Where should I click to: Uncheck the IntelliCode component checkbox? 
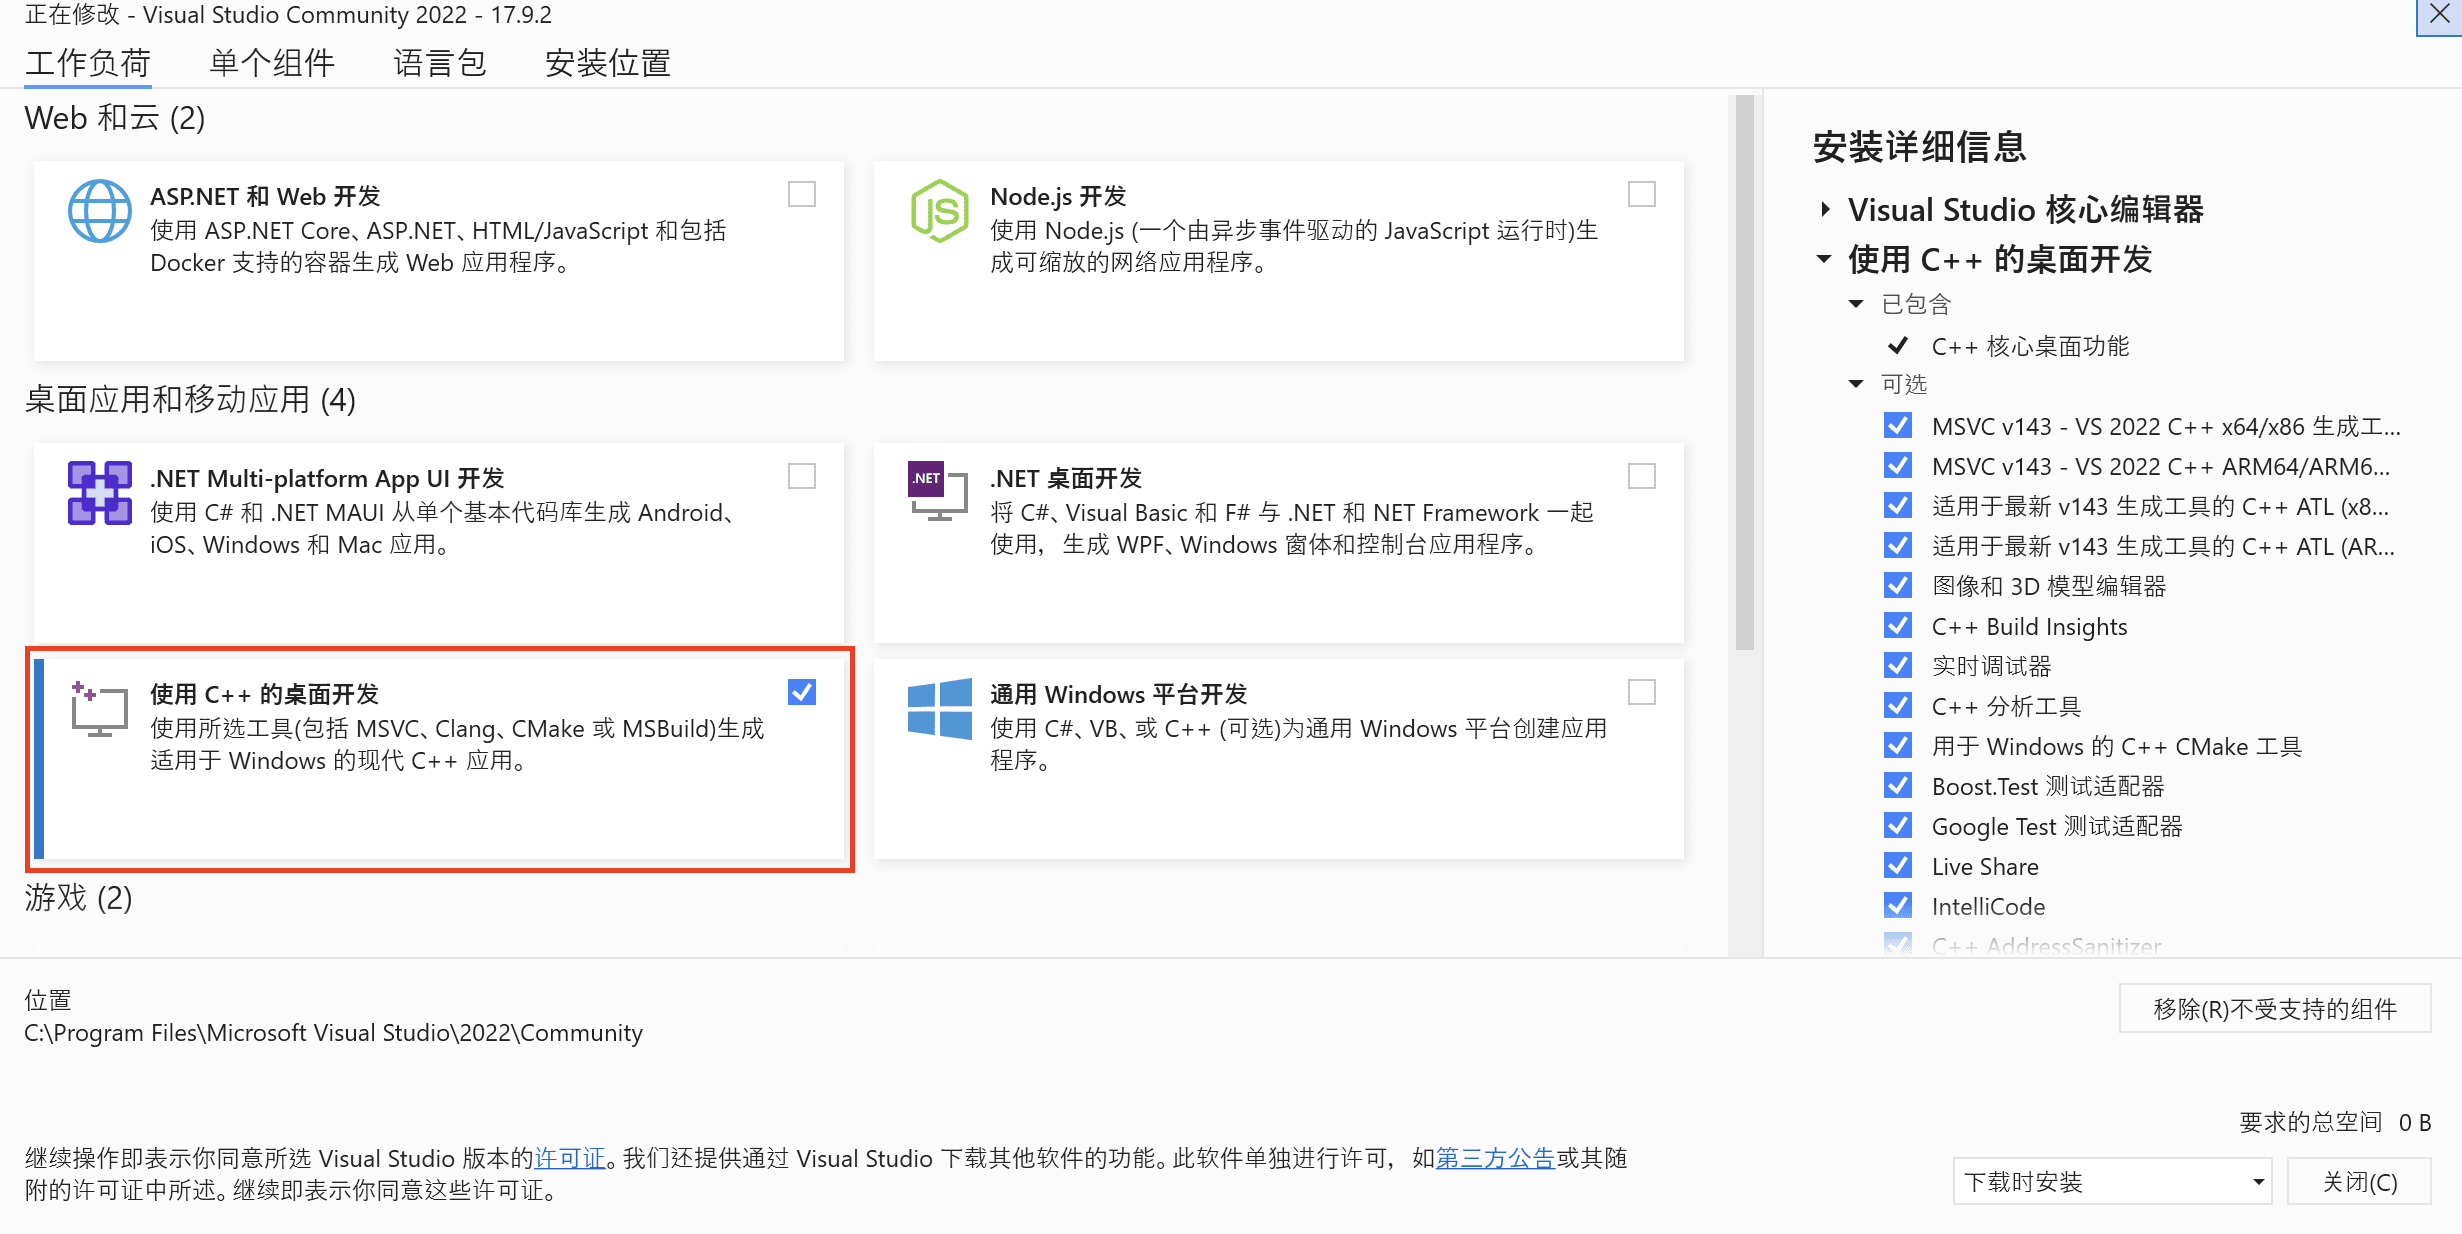tap(1897, 906)
